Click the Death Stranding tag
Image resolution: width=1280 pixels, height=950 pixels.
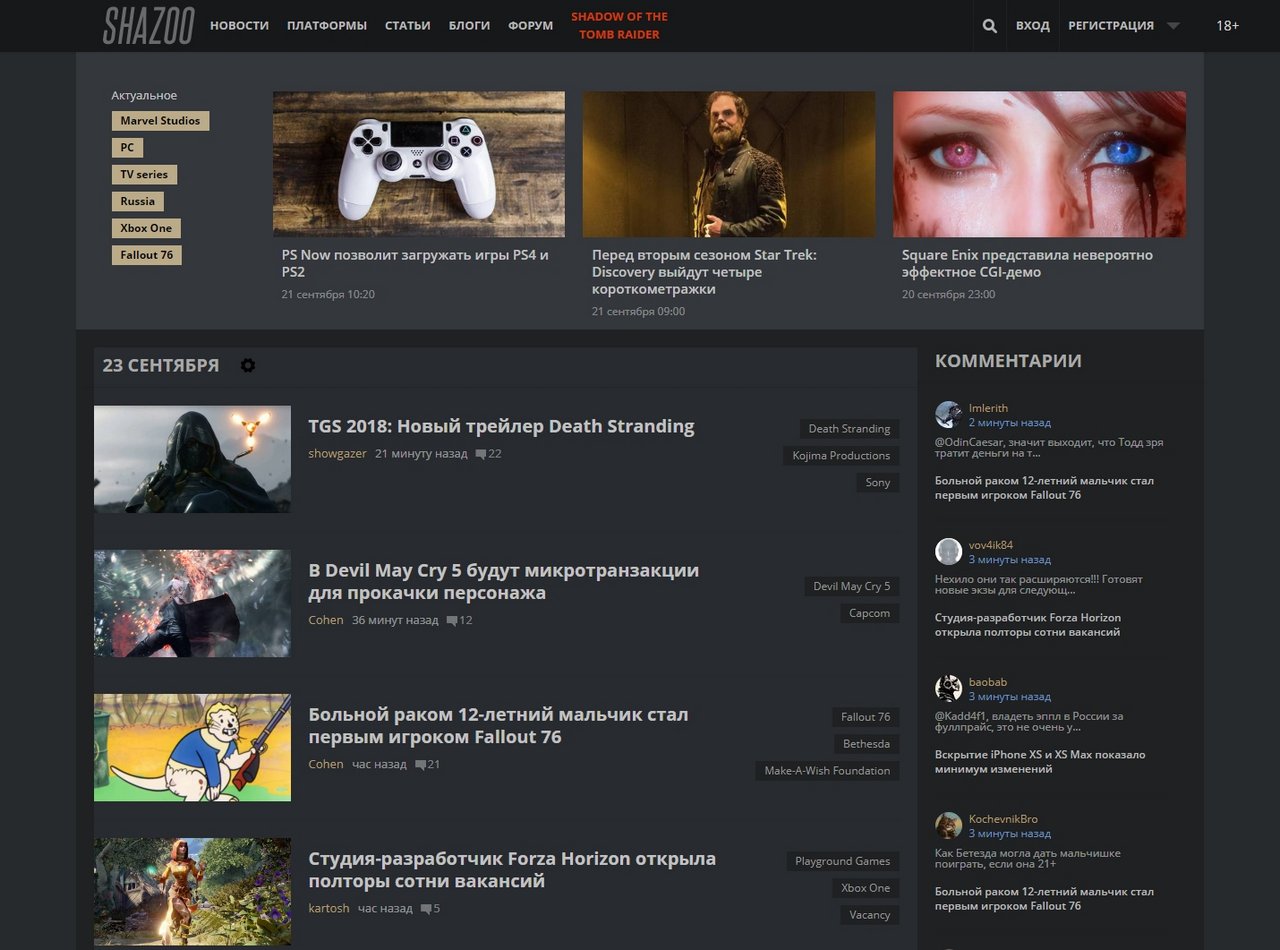(x=849, y=429)
